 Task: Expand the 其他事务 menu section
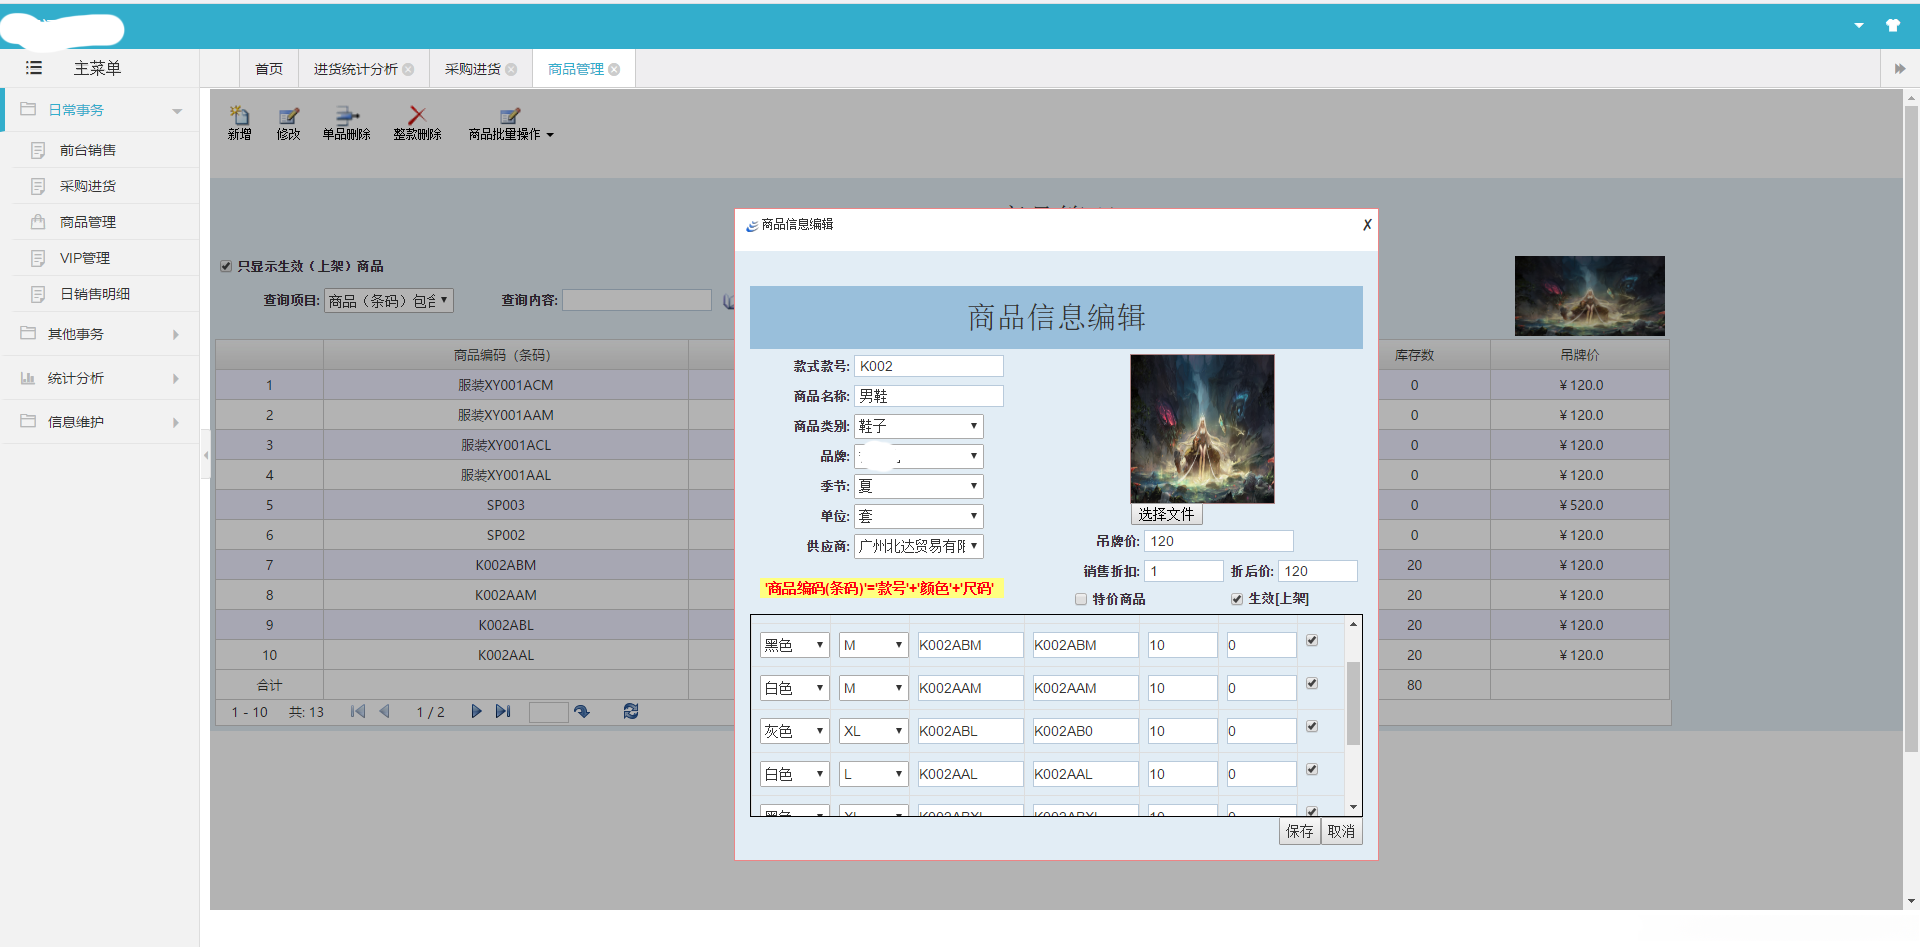pyautogui.click(x=100, y=334)
